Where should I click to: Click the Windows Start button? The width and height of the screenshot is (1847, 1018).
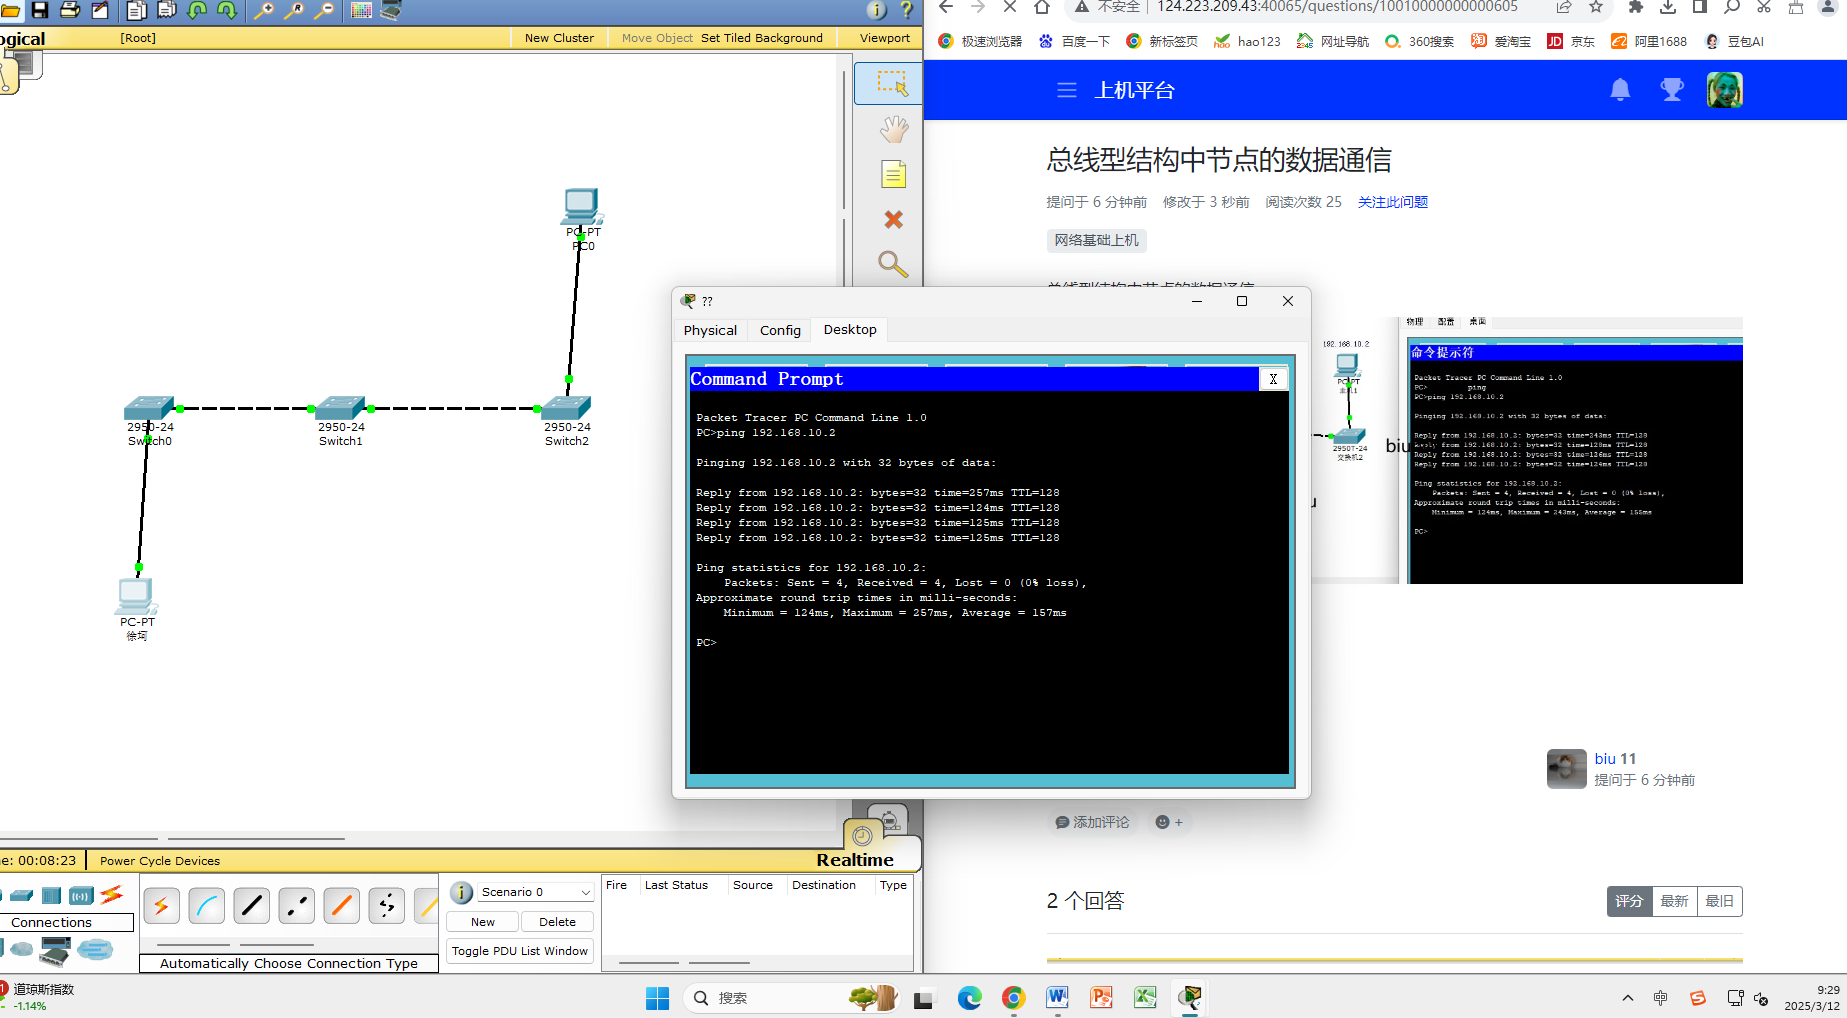pos(657,998)
